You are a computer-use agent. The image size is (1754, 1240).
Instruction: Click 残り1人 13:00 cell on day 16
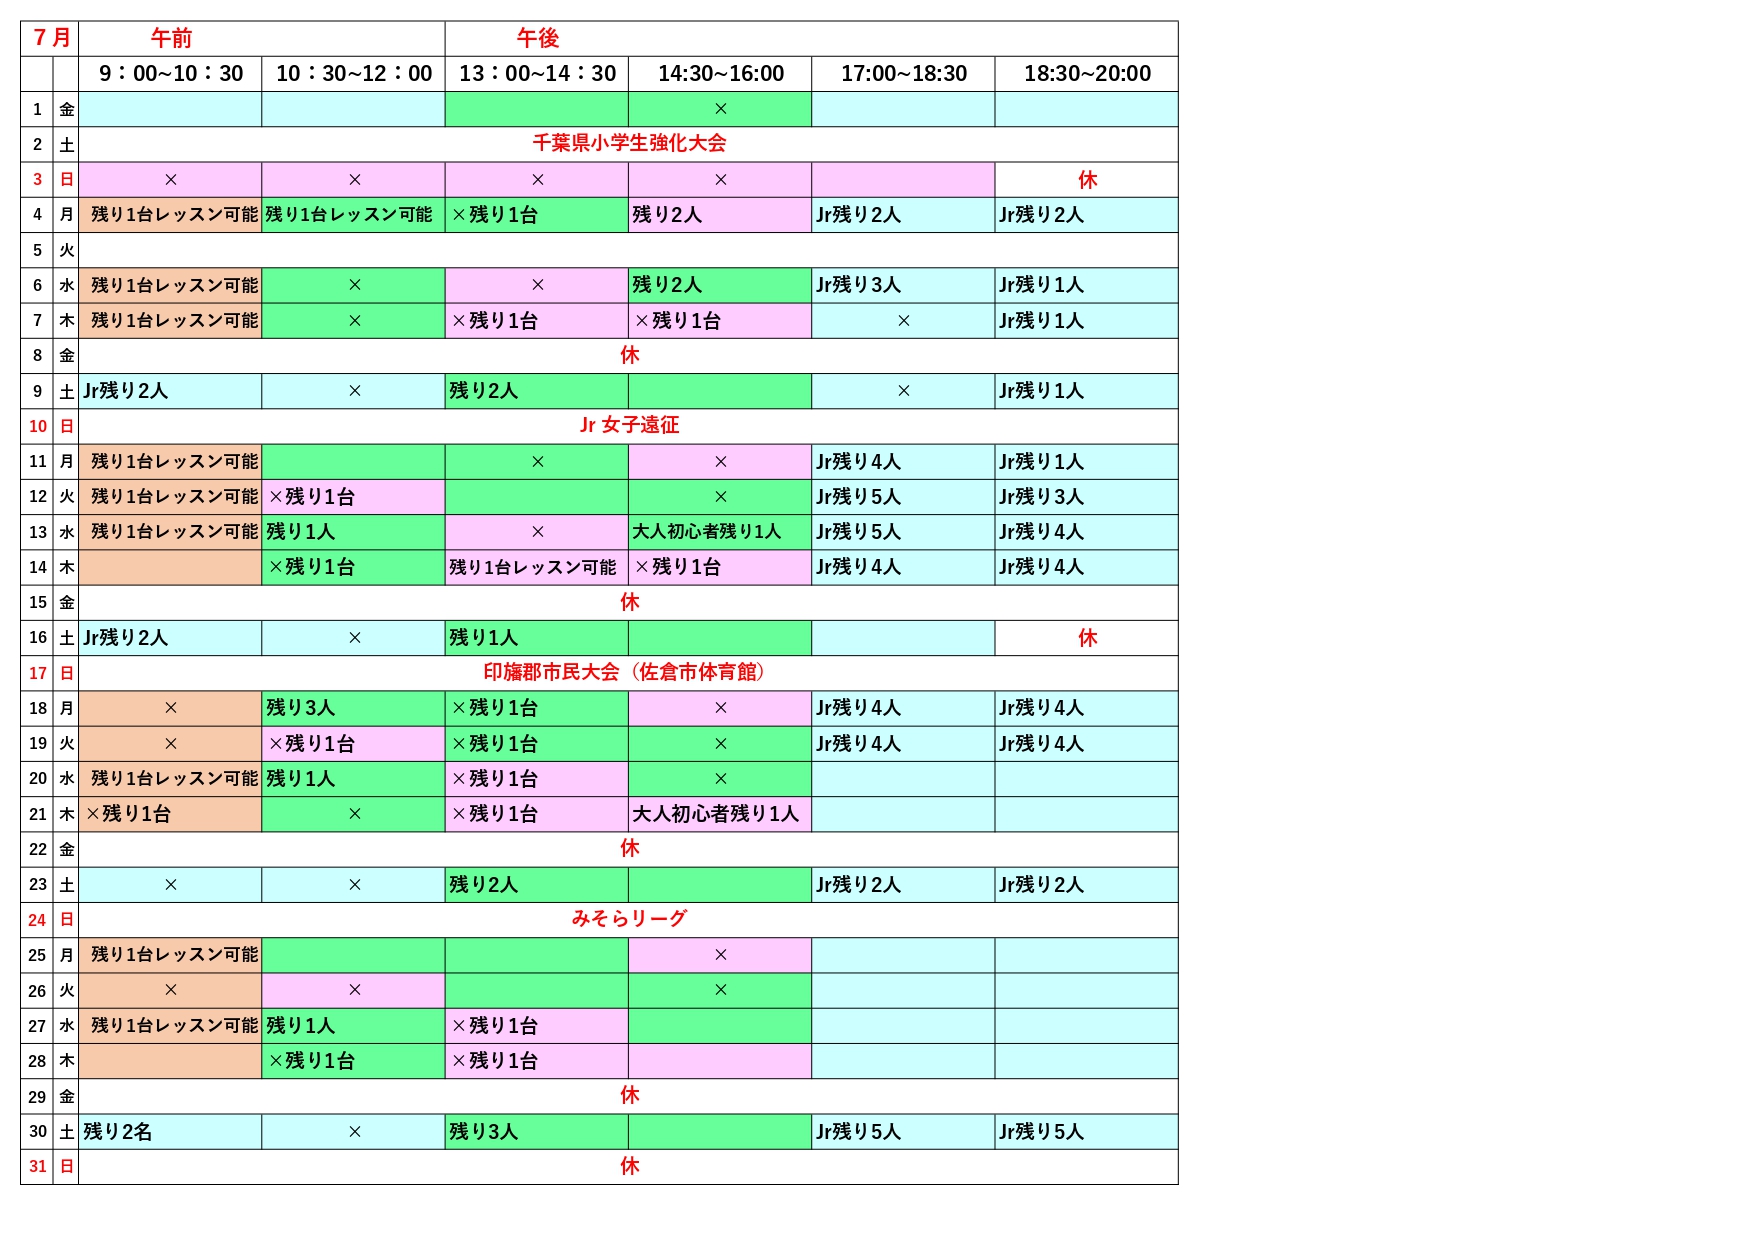537,638
